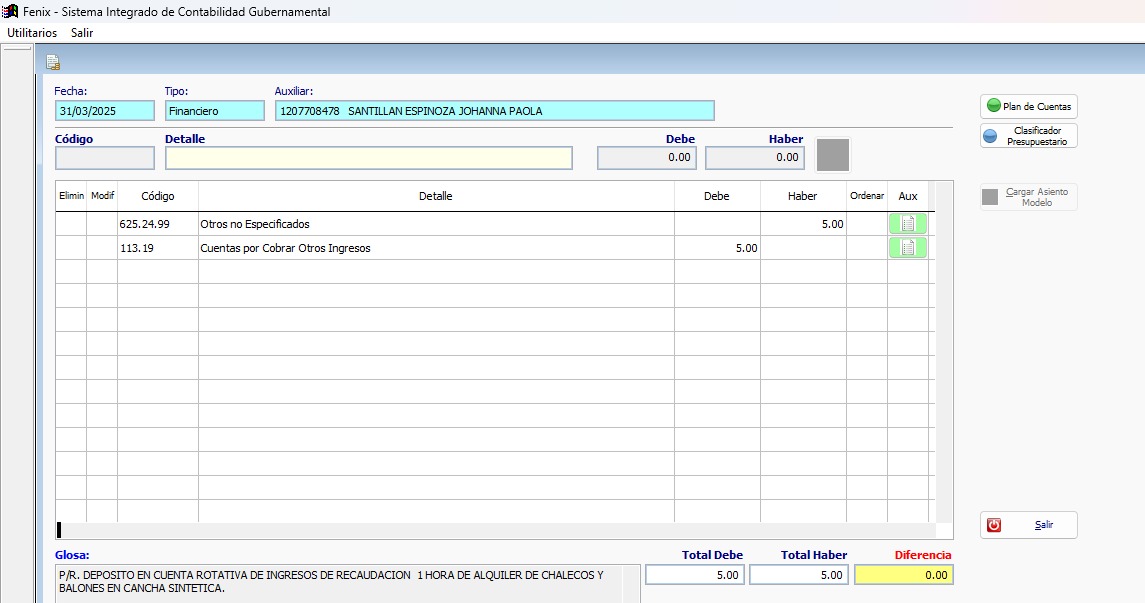Click the Fenix app icon in title bar
The image size is (1145, 603).
point(11,12)
